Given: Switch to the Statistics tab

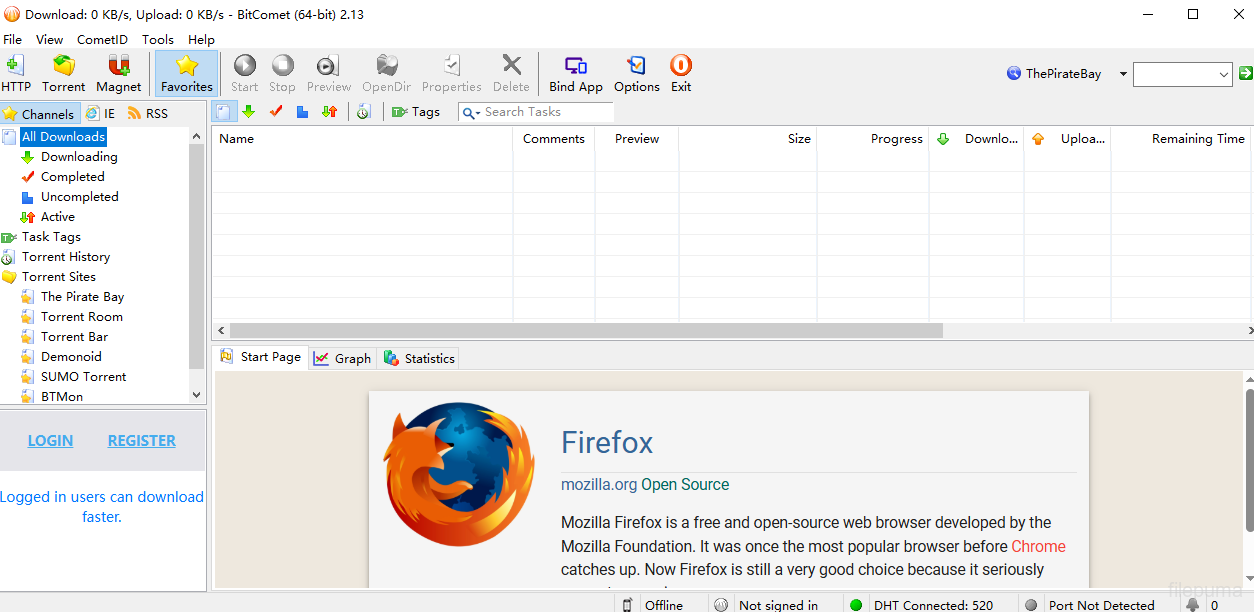Looking at the screenshot, I should (x=419, y=358).
